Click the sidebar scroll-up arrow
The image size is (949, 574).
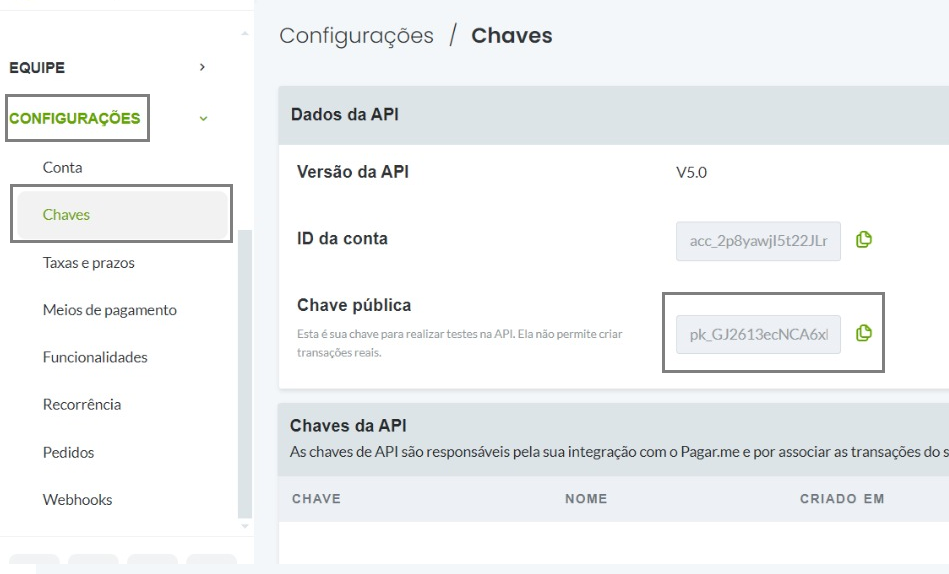click(245, 33)
